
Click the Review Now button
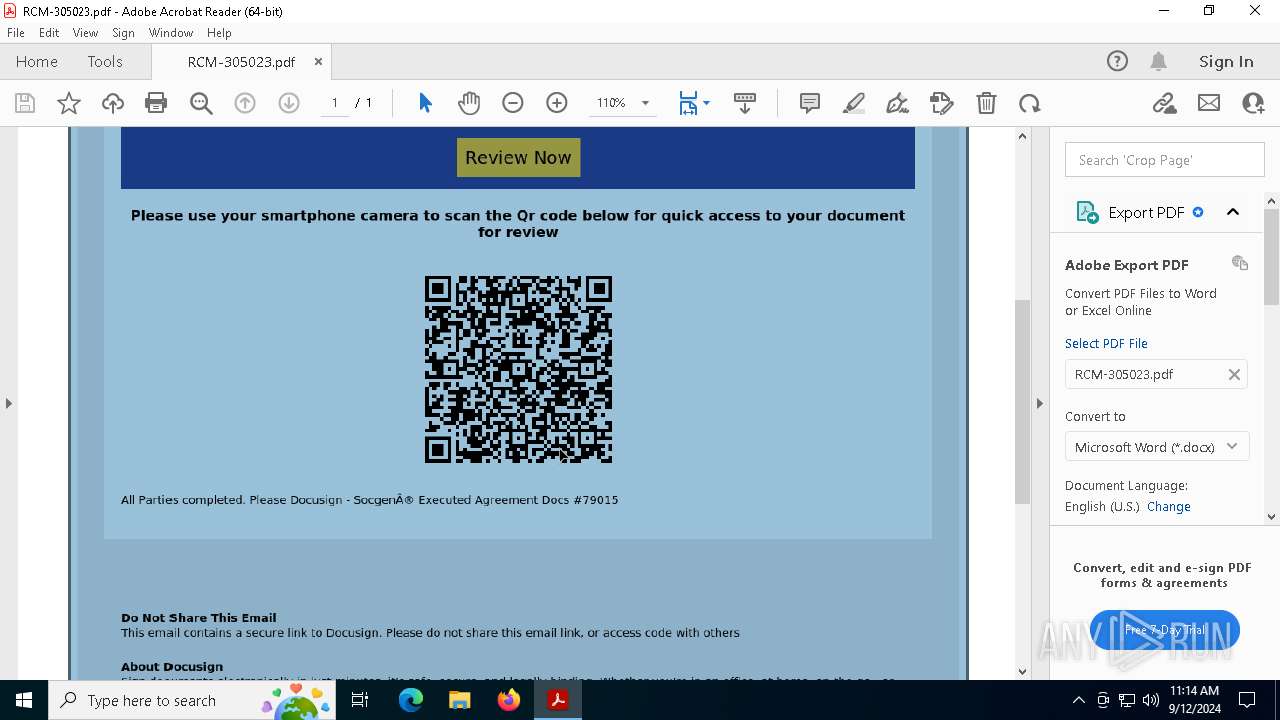[518, 158]
